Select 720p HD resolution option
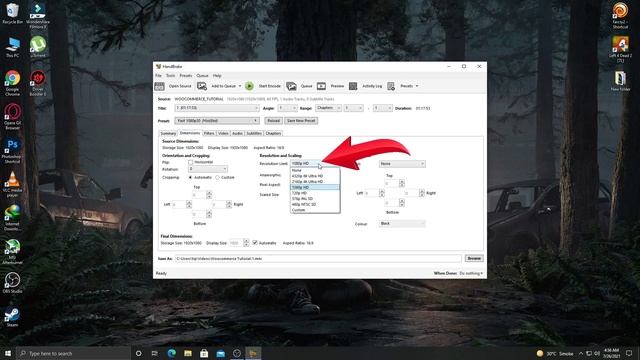This screenshot has width=640, height=360. (x=315, y=193)
